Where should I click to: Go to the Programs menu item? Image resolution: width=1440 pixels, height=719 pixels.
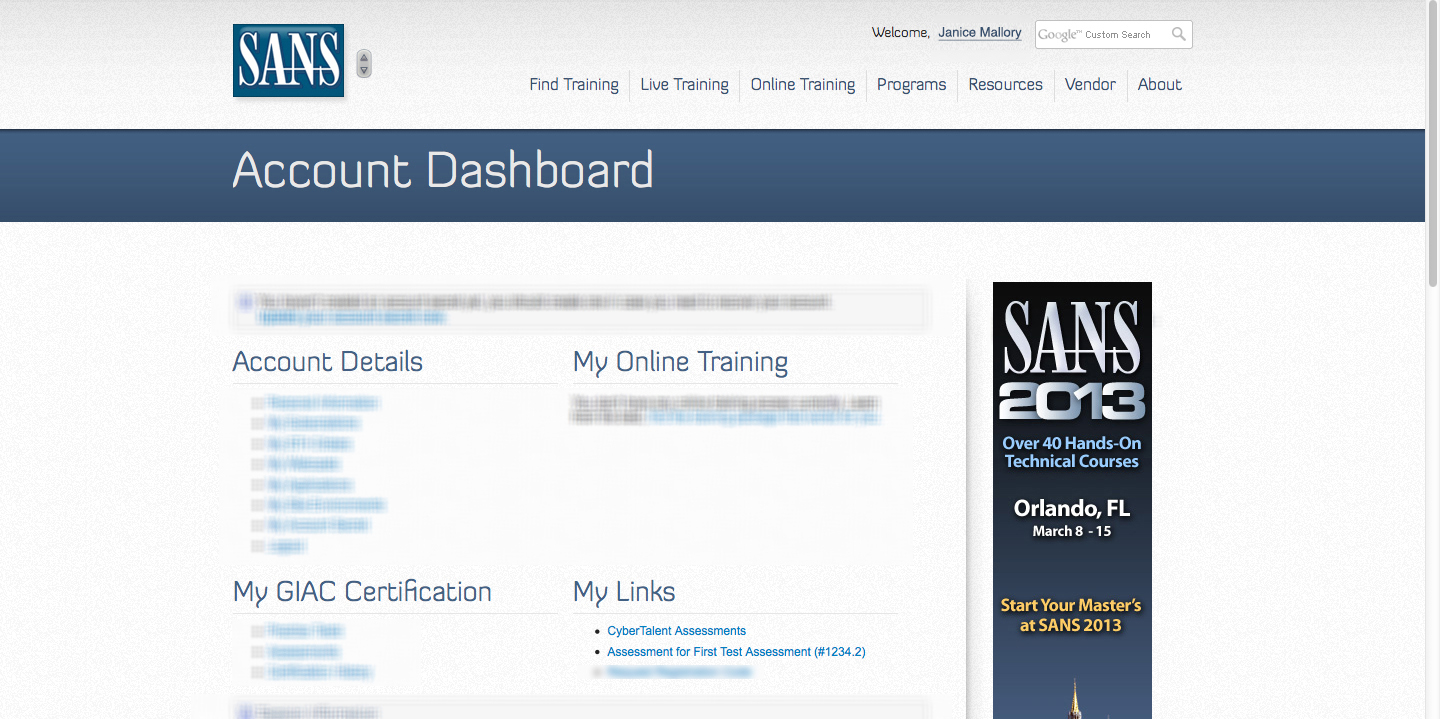tap(911, 85)
